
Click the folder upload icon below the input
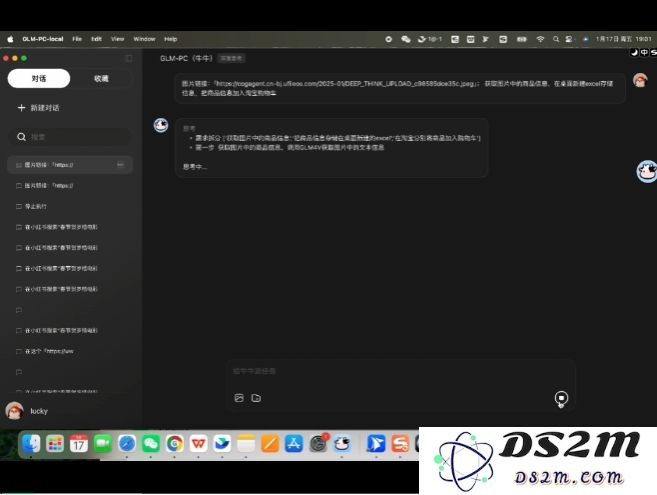tap(256, 398)
